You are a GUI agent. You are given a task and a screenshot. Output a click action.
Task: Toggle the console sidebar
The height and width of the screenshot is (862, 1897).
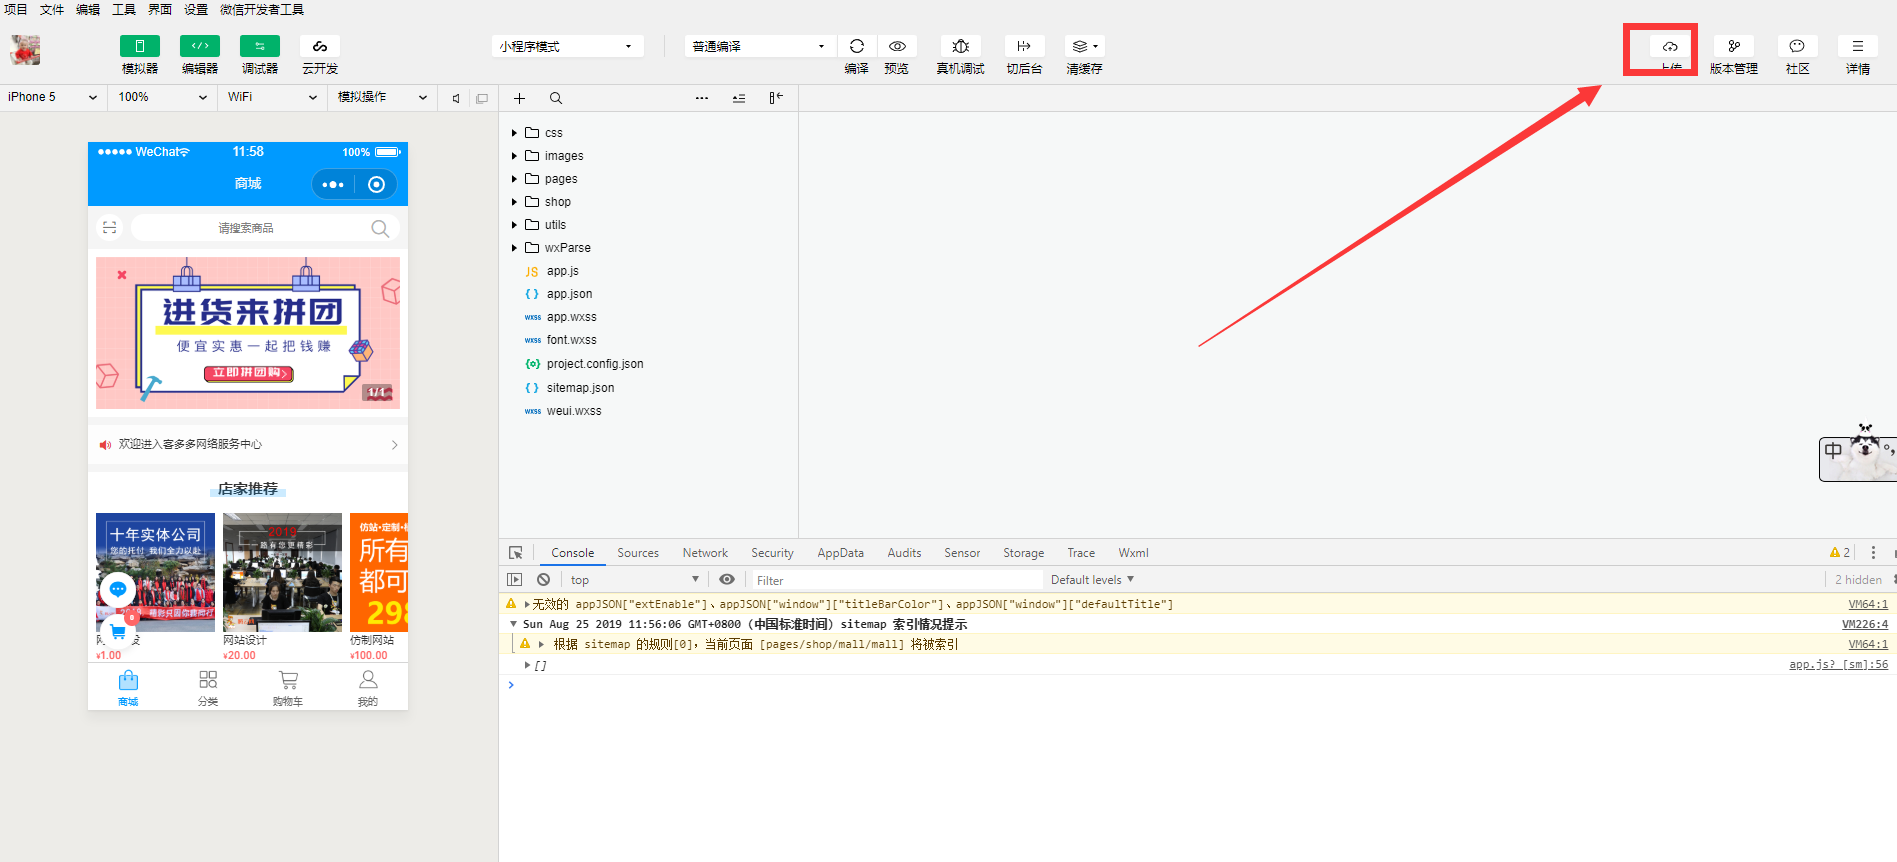(x=515, y=580)
